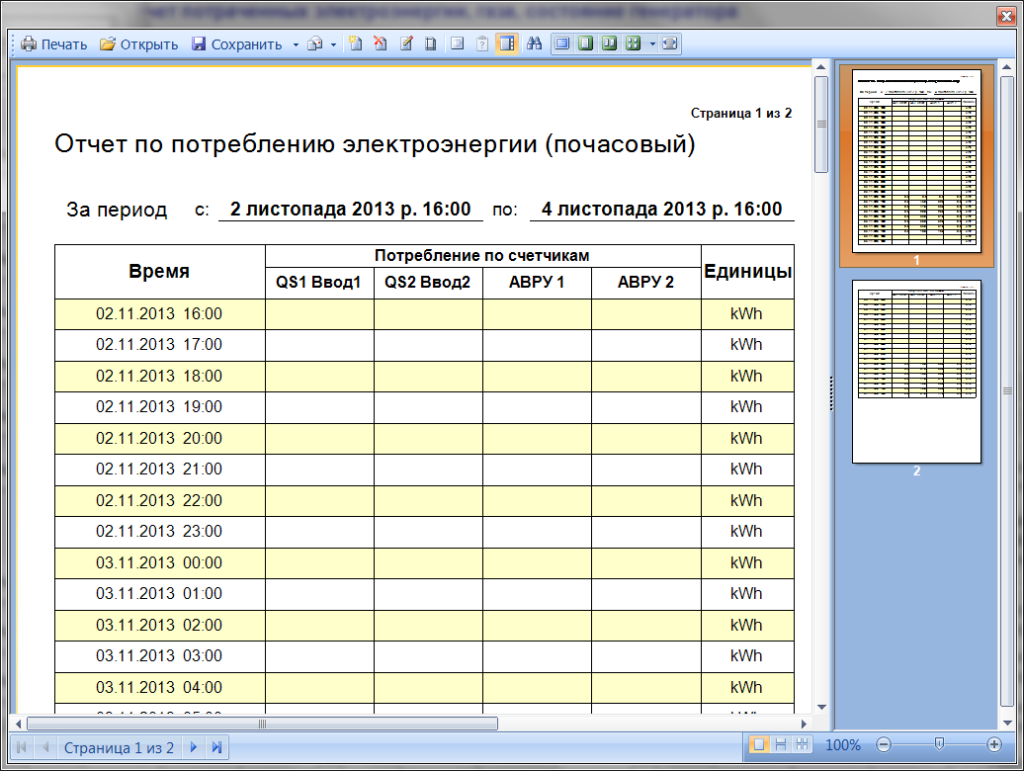Click the send report by e-mail icon
The image size is (1024, 771).
315,44
